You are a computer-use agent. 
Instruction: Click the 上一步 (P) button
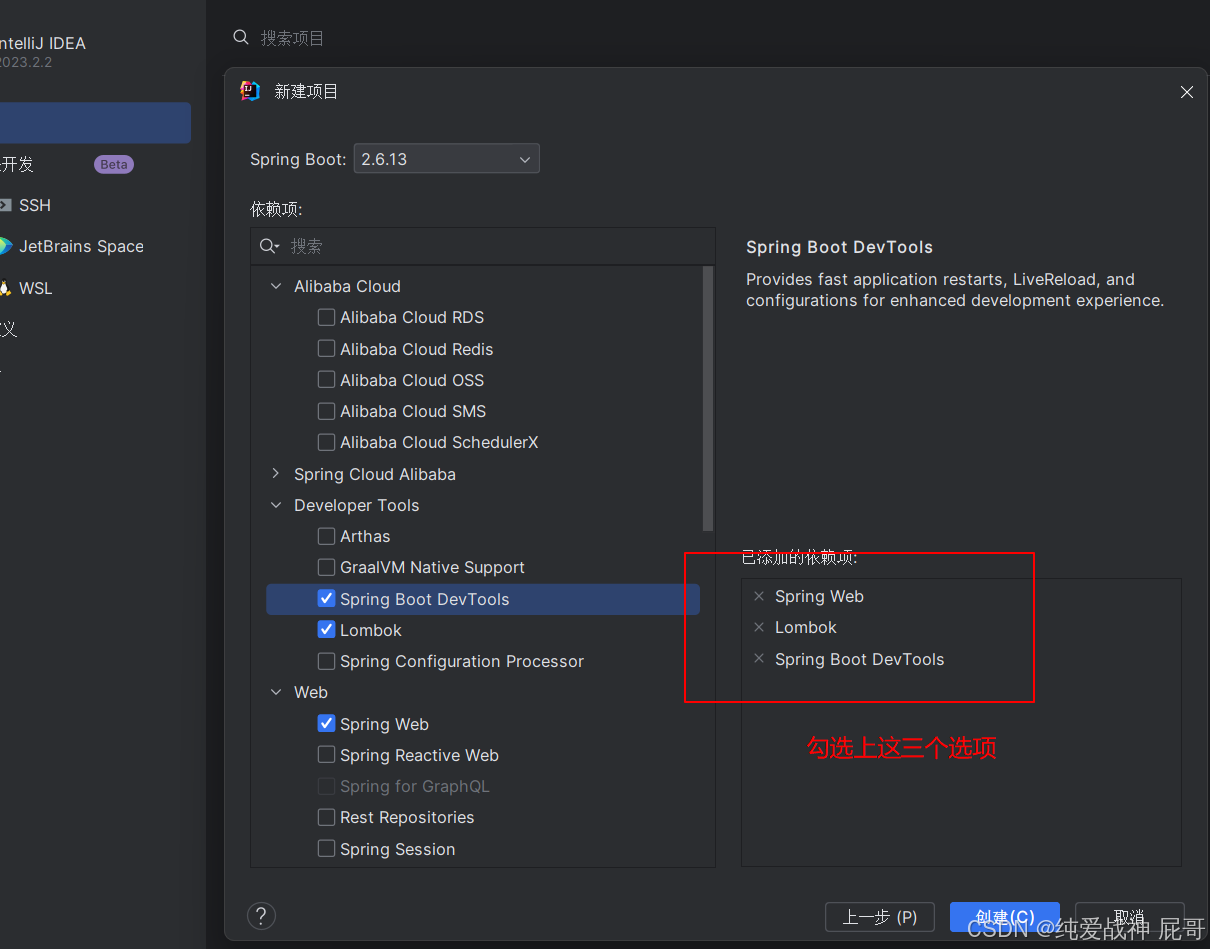coord(879,917)
